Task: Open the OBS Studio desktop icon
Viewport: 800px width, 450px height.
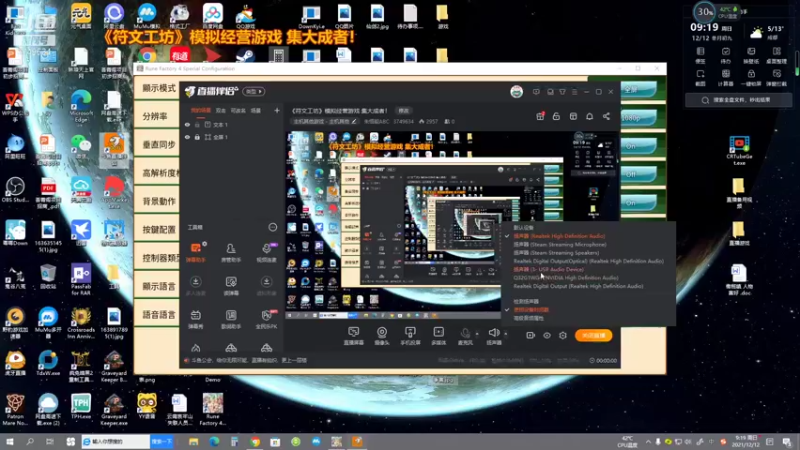Action: click(x=15, y=190)
